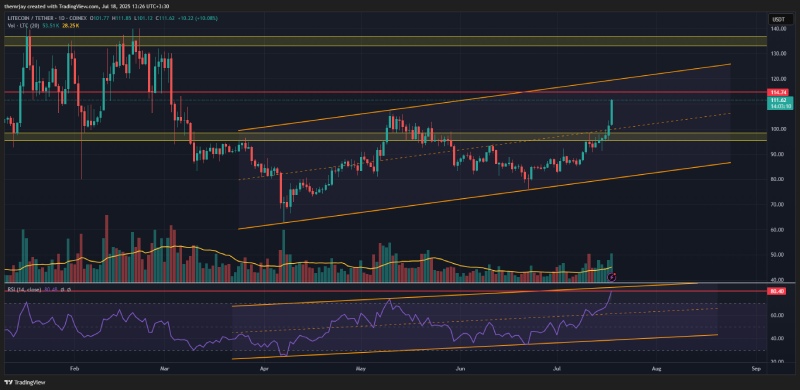Click the Aug label on time axis
The image size is (800, 390).
coord(657,368)
